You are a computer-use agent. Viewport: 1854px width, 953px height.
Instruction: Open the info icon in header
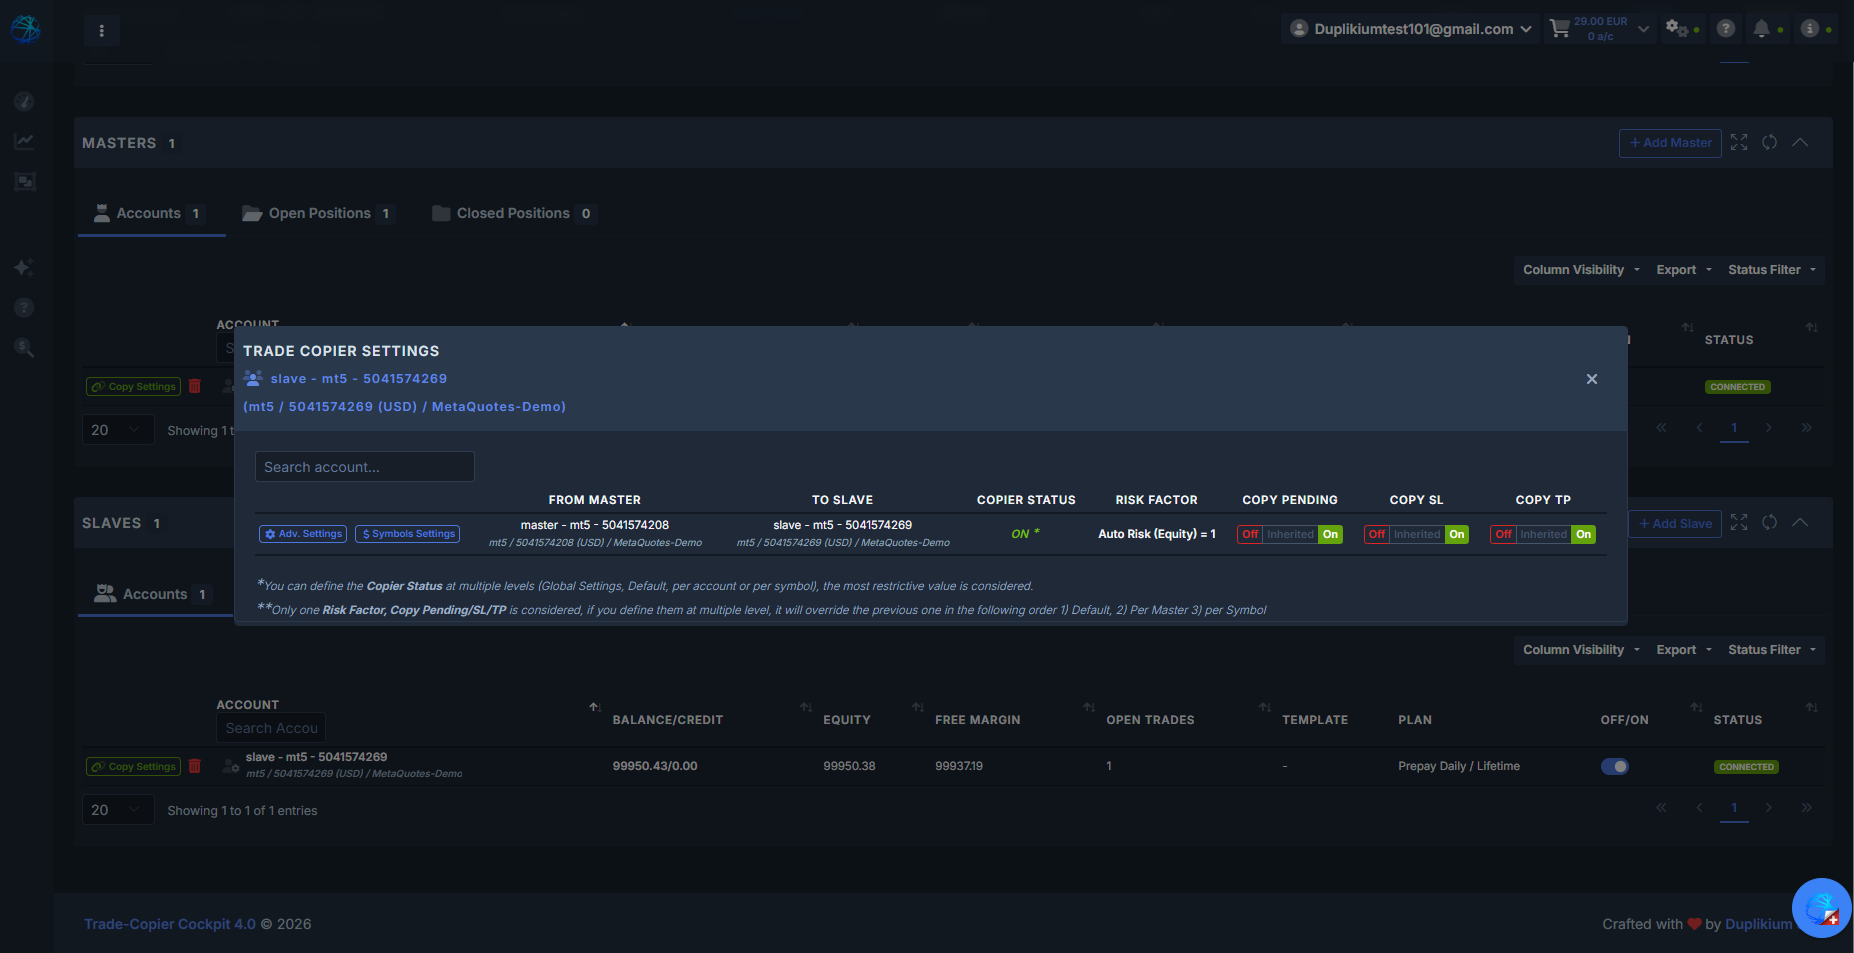tap(1810, 29)
